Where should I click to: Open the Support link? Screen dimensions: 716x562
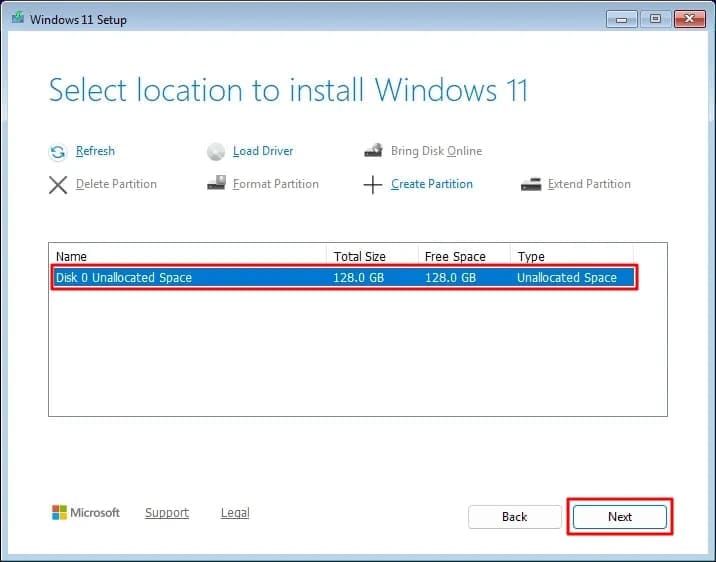pyautogui.click(x=167, y=513)
